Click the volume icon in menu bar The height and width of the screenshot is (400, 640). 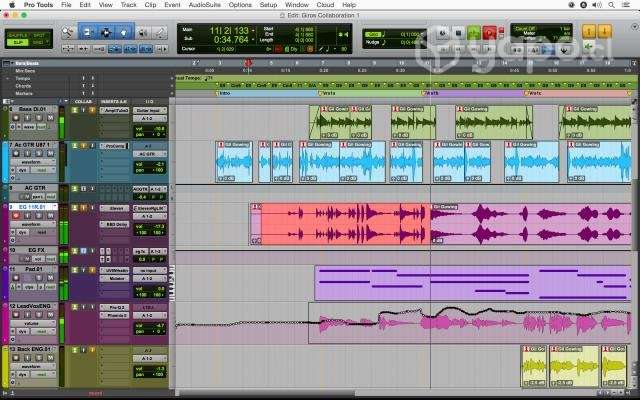tap(597, 5)
